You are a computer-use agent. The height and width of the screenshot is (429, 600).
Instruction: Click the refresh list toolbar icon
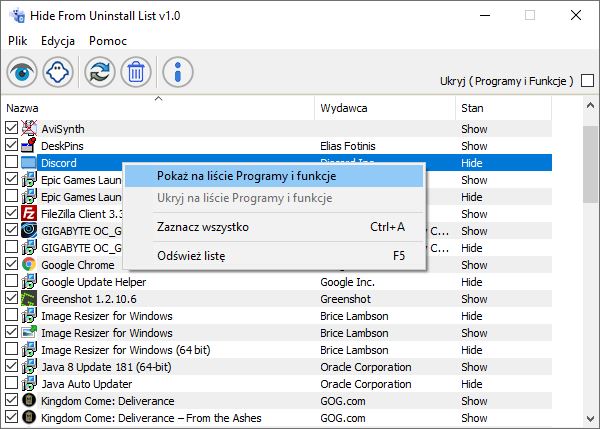pyautogui.click(x=100, y=72)
